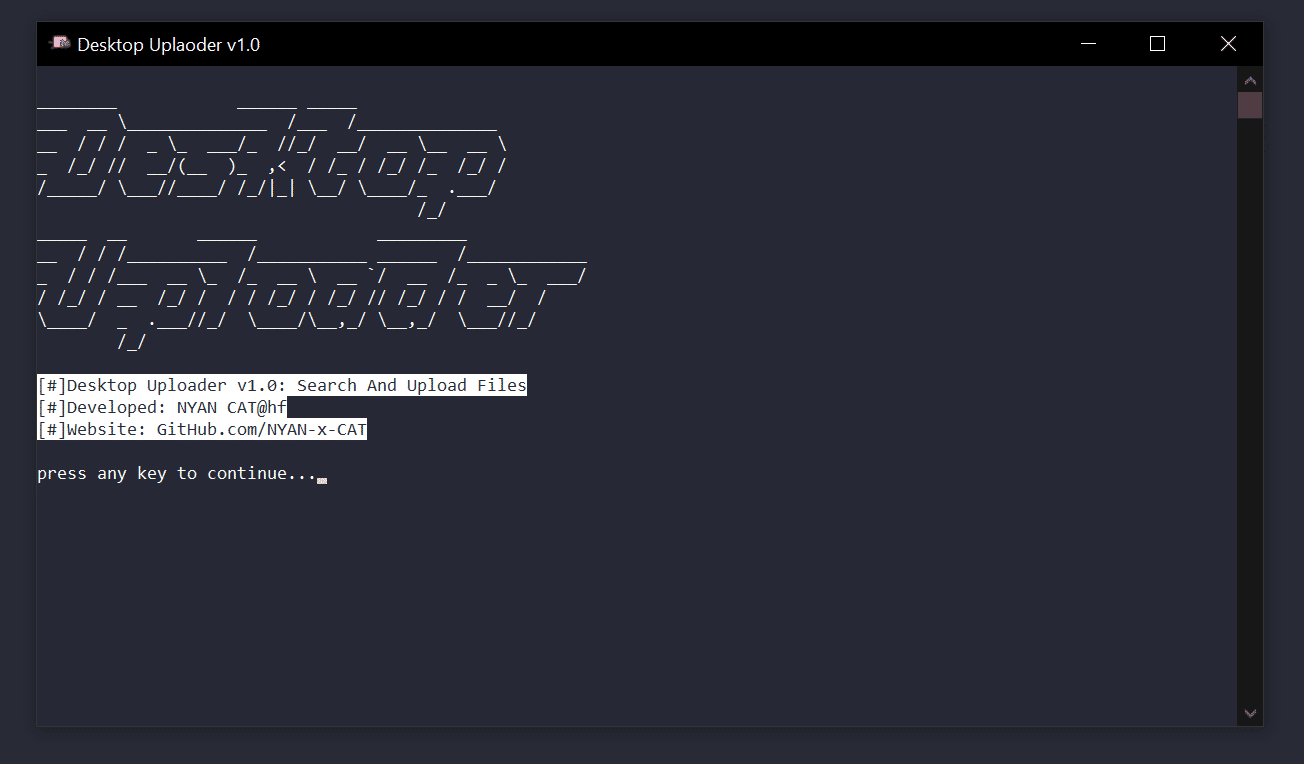Click the scrollbar track below the thumb
This screenshot has height=764, width=1304.
click(1250, 400)
